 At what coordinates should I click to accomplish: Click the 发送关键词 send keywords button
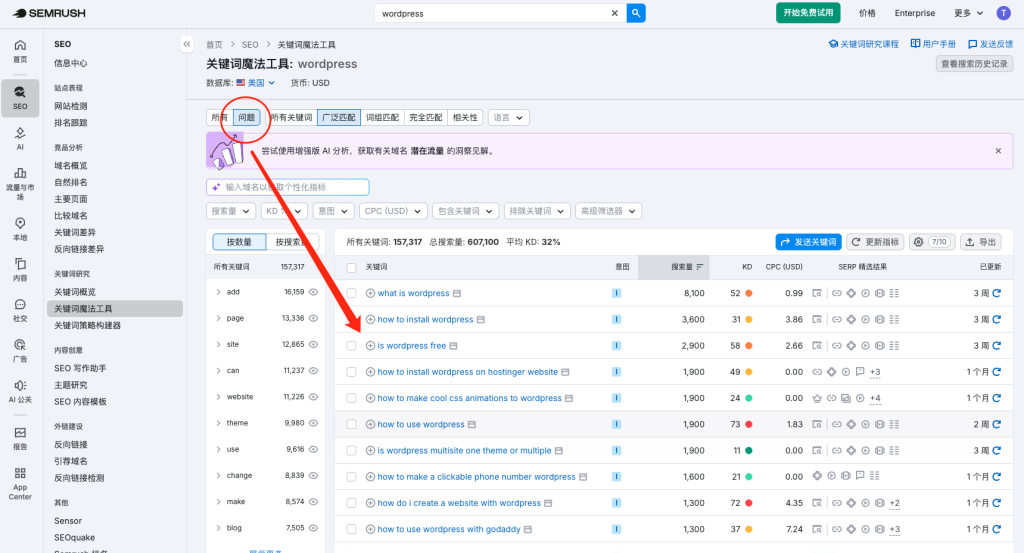[x=808, y=242]
